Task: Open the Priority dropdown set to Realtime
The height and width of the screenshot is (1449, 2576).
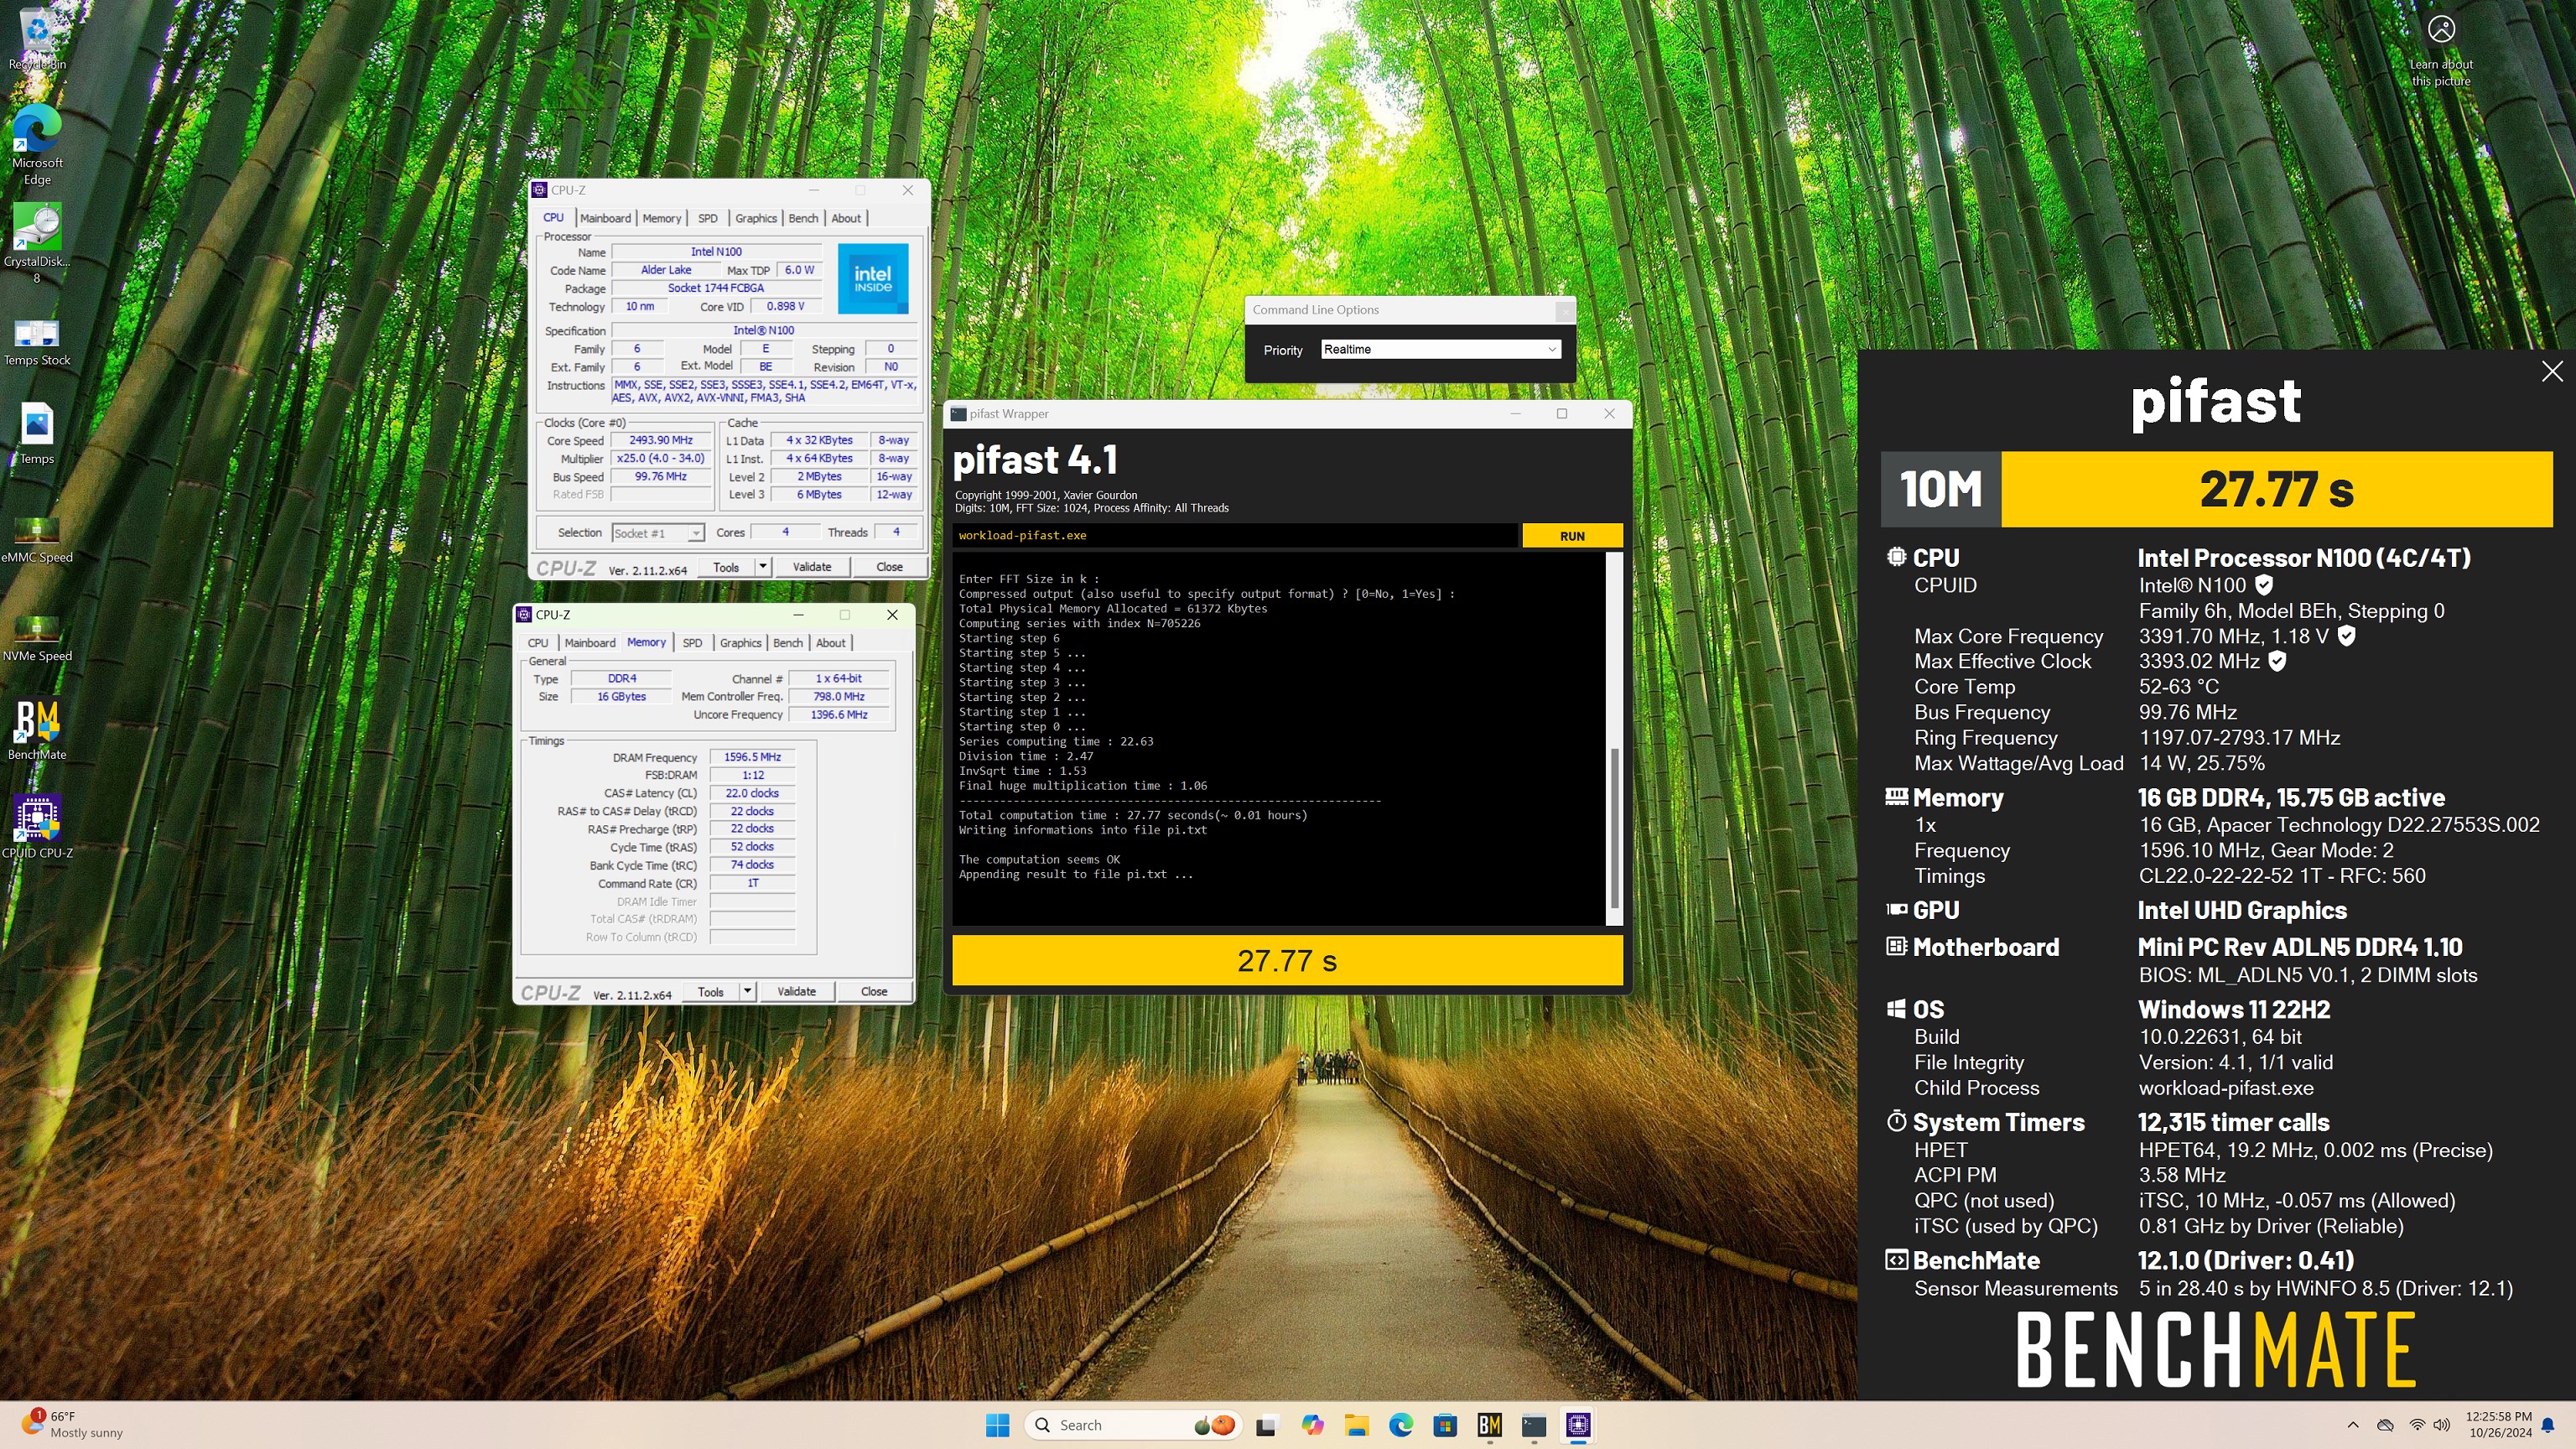Action: tap(1440, 349)
